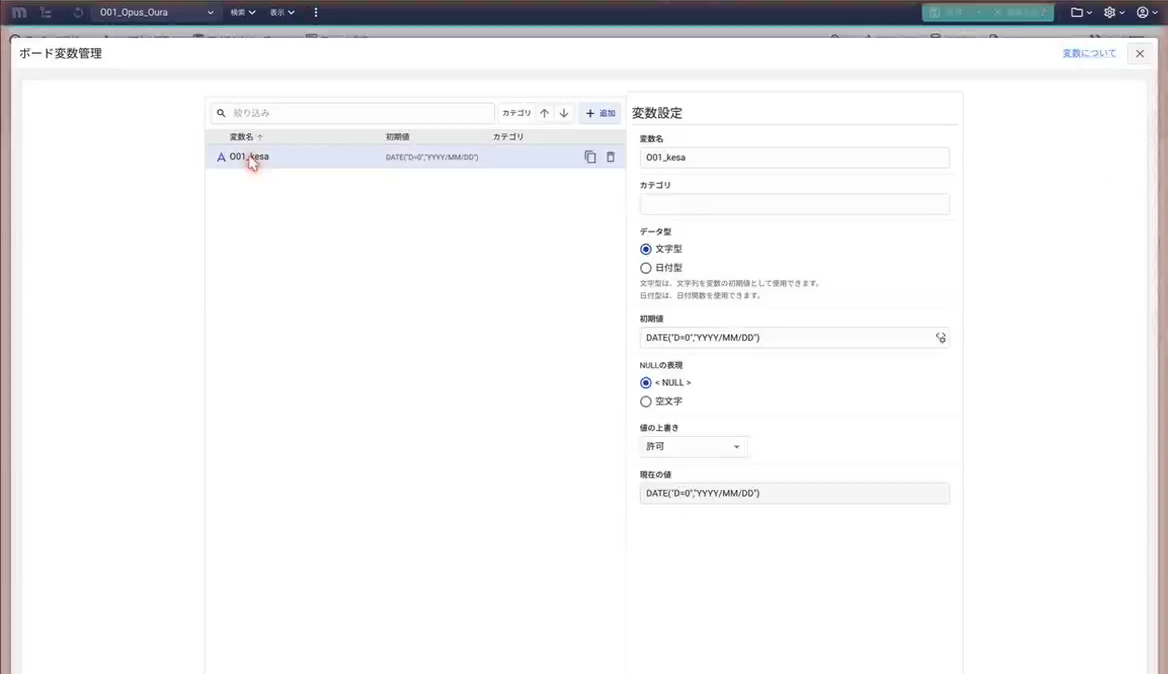
Task: Click the カテゴリ column header in the list
Action: (x=508, y=137)
